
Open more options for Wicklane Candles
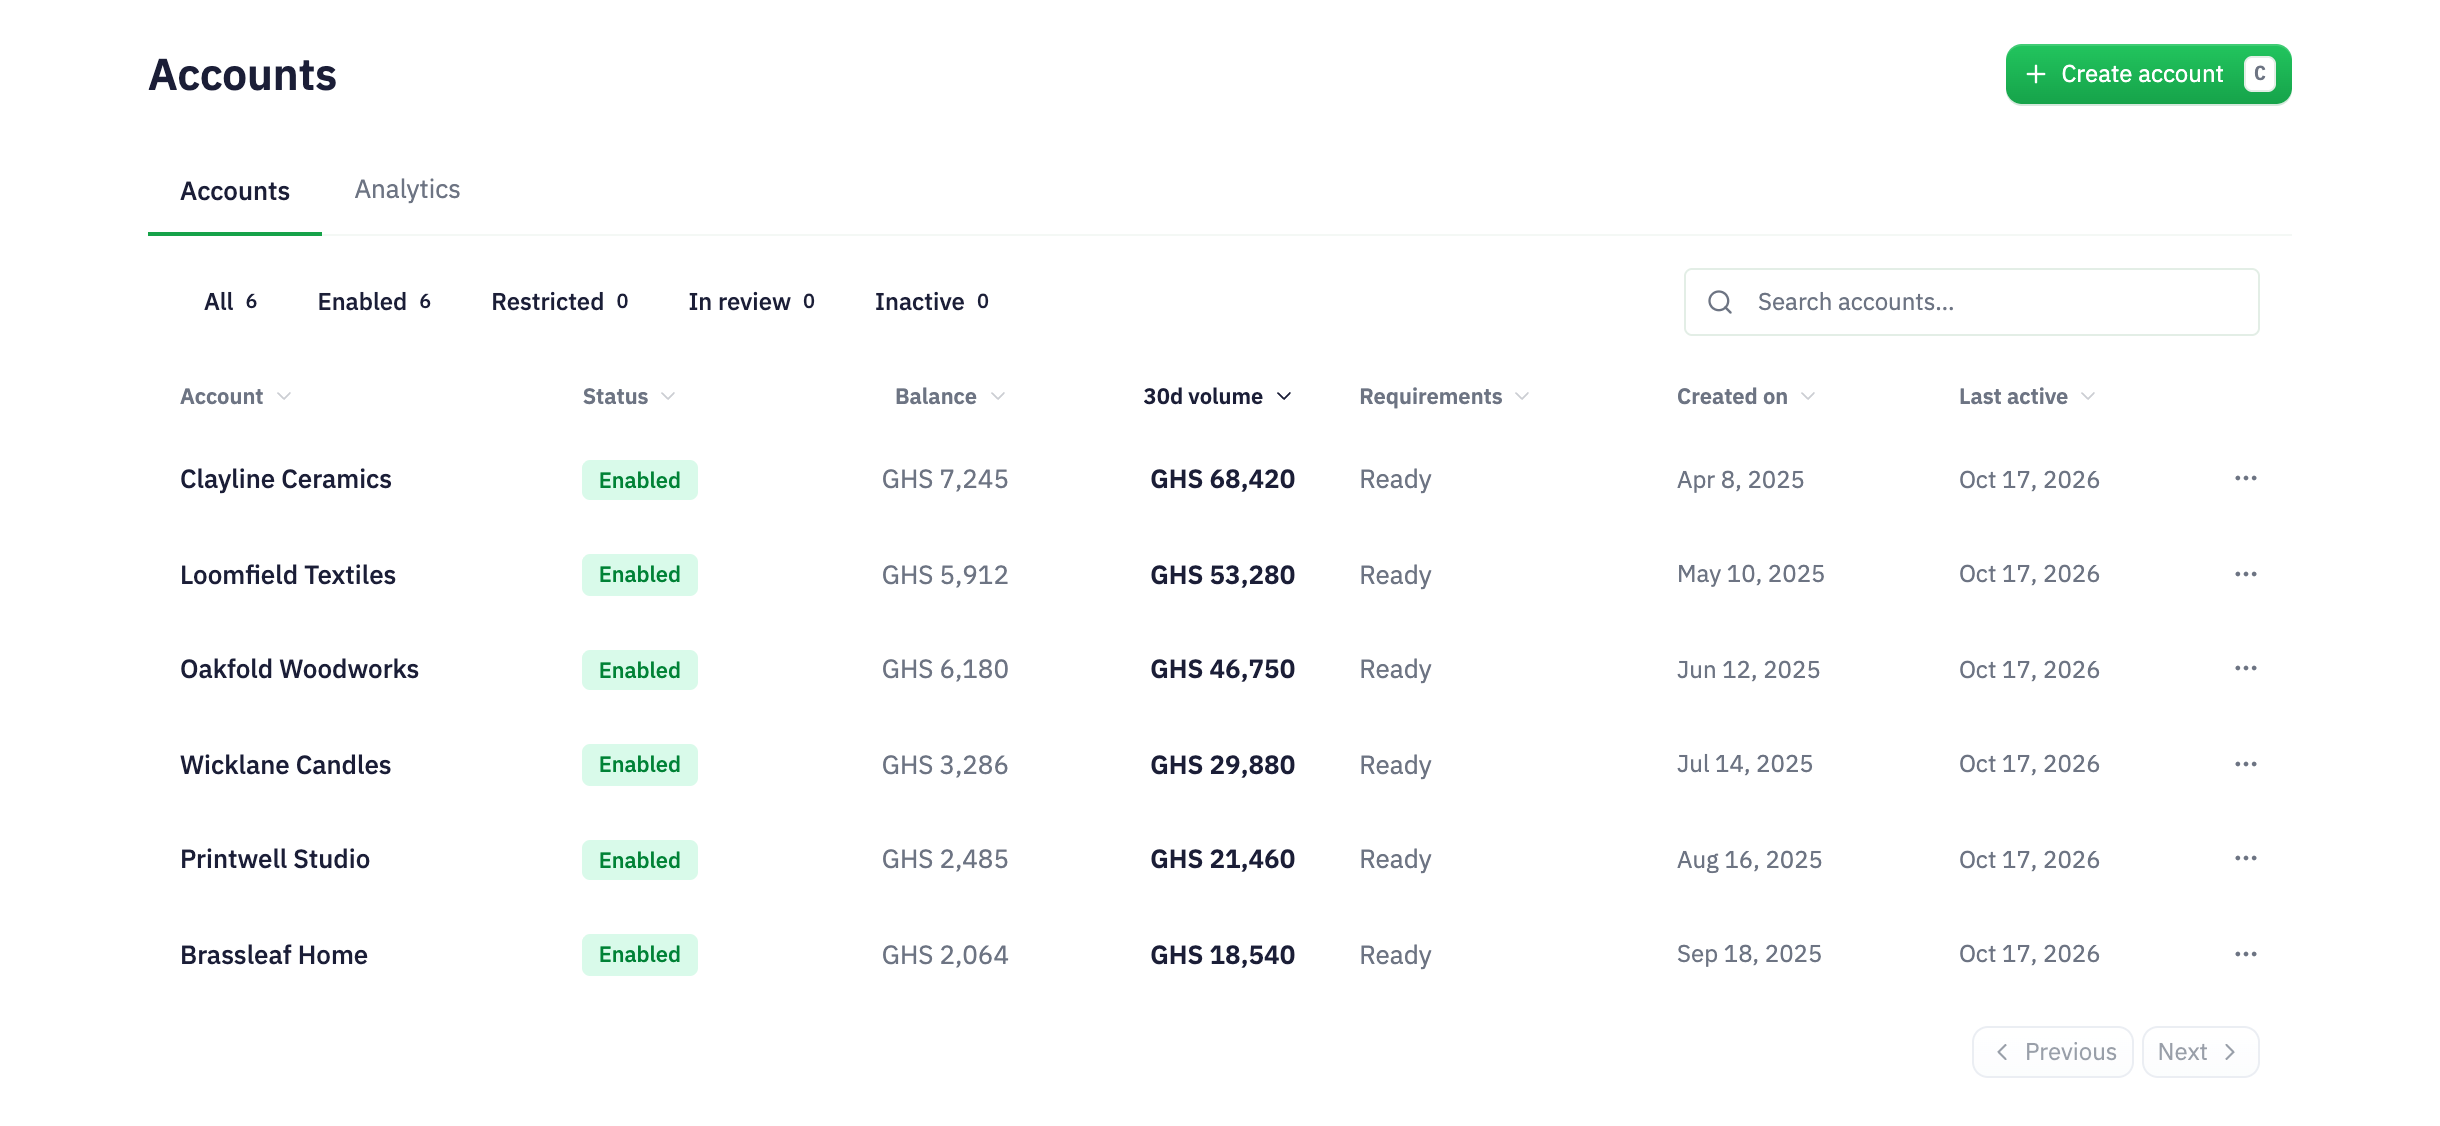click(x=2245, y=764)
